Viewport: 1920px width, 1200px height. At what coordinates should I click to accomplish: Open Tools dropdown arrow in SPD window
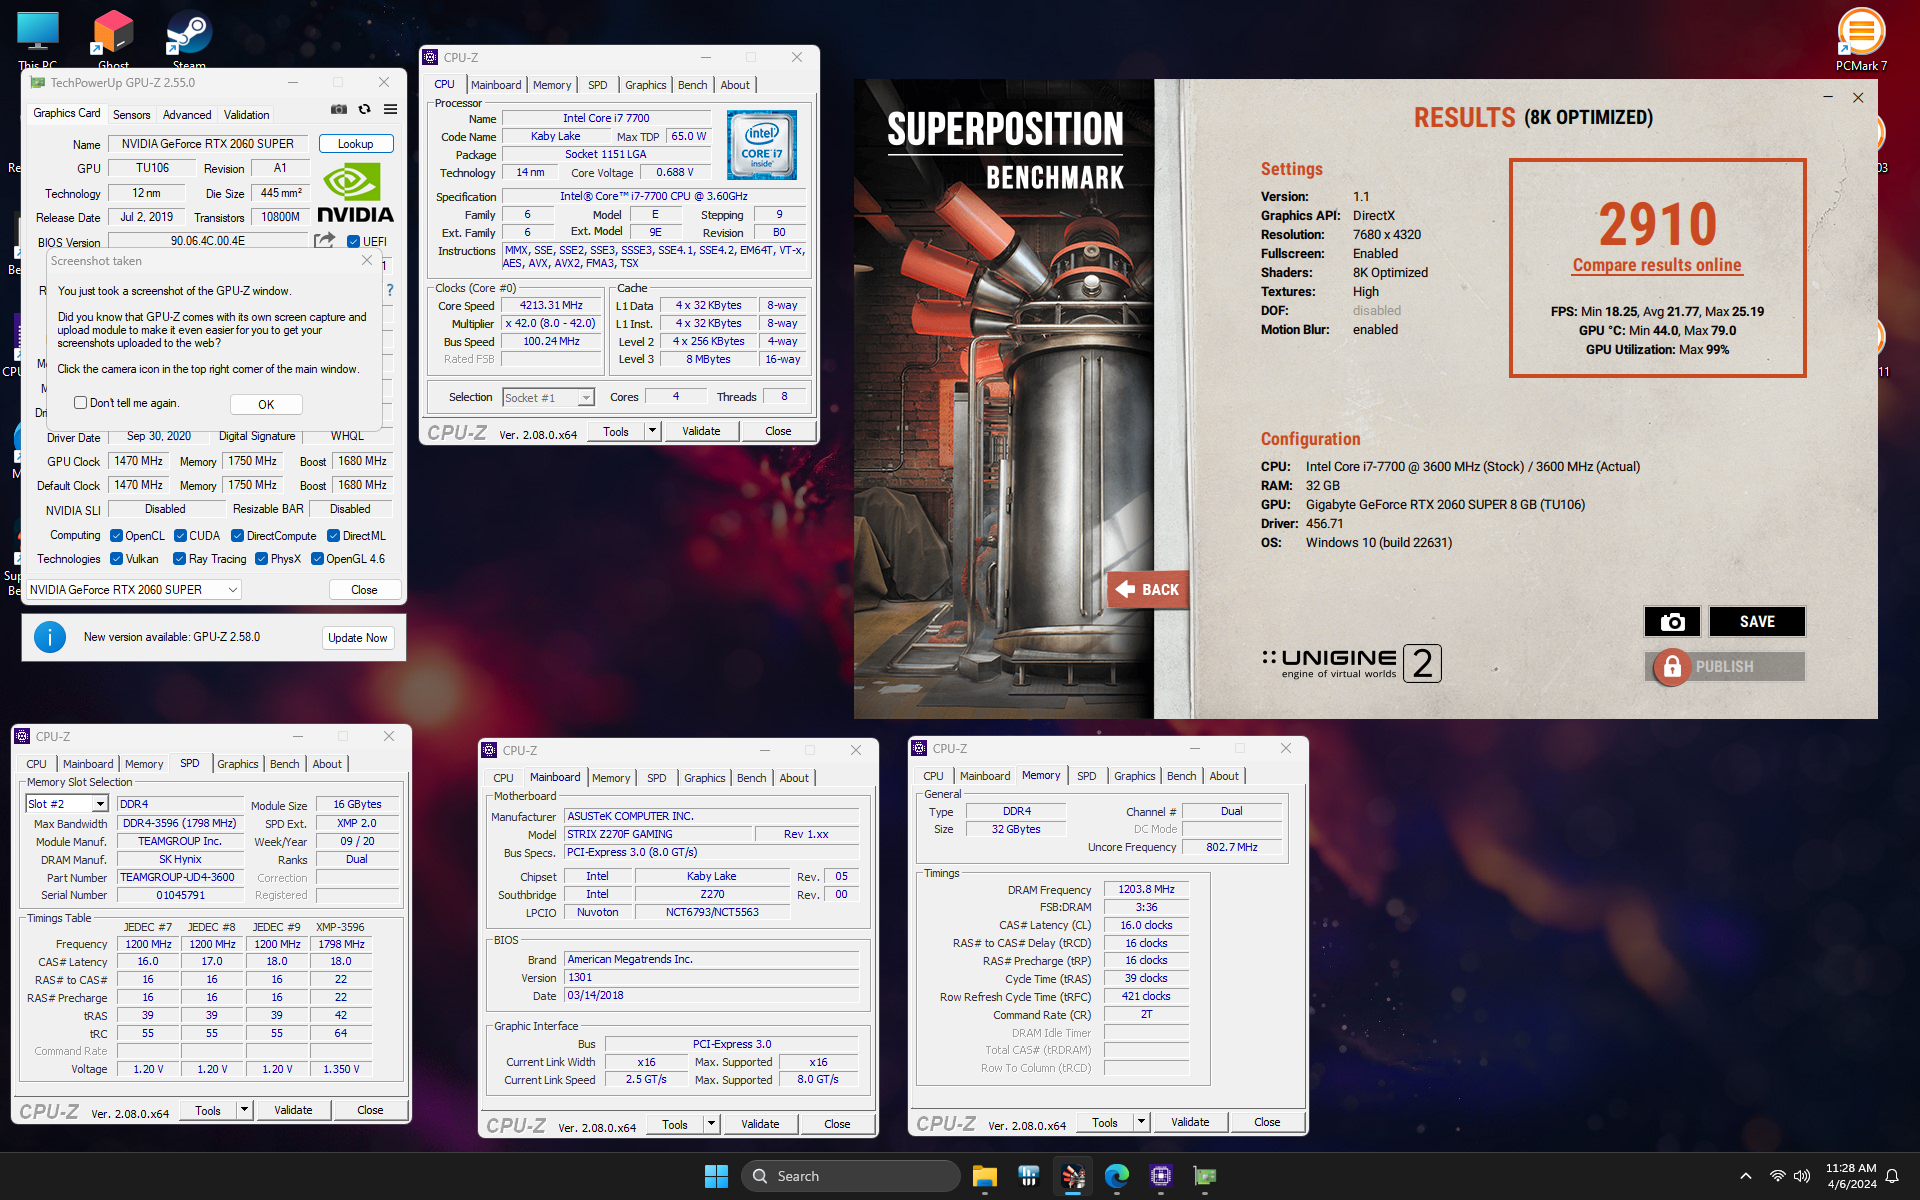(x=244, y=1110)
